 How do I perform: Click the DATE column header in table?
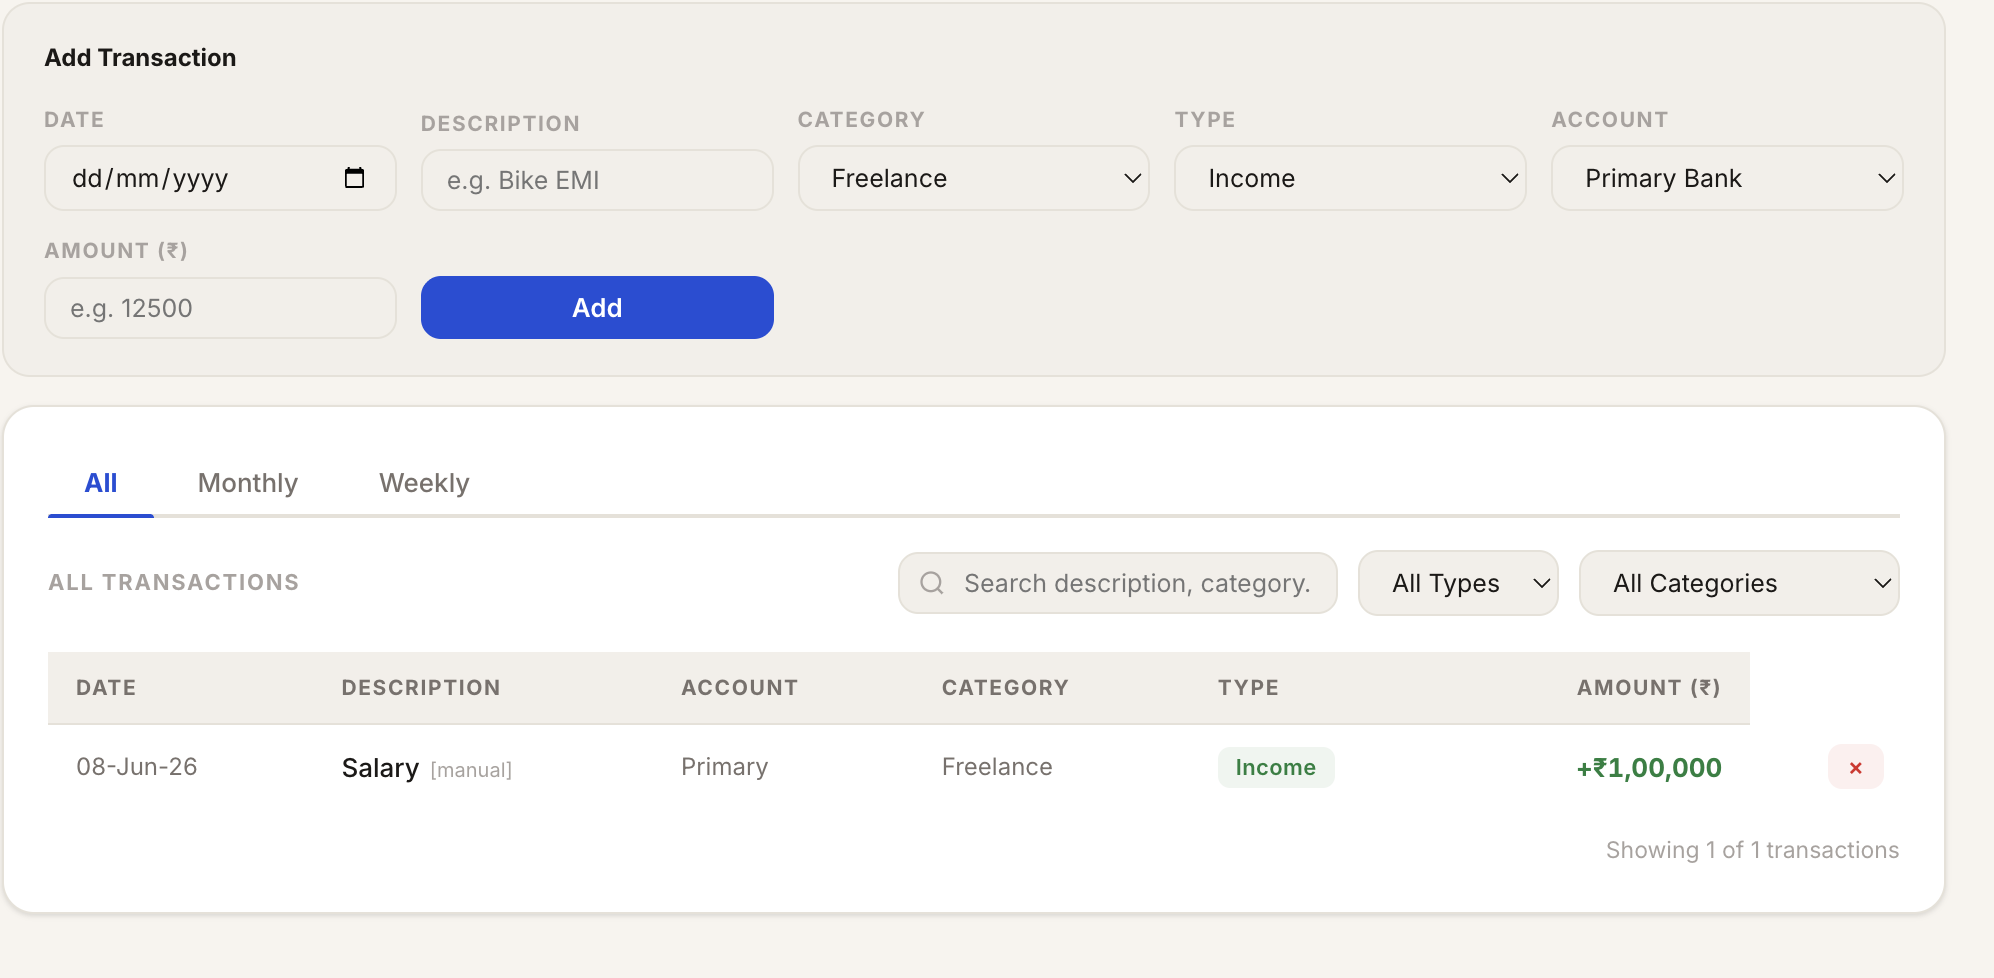point(106,688)
